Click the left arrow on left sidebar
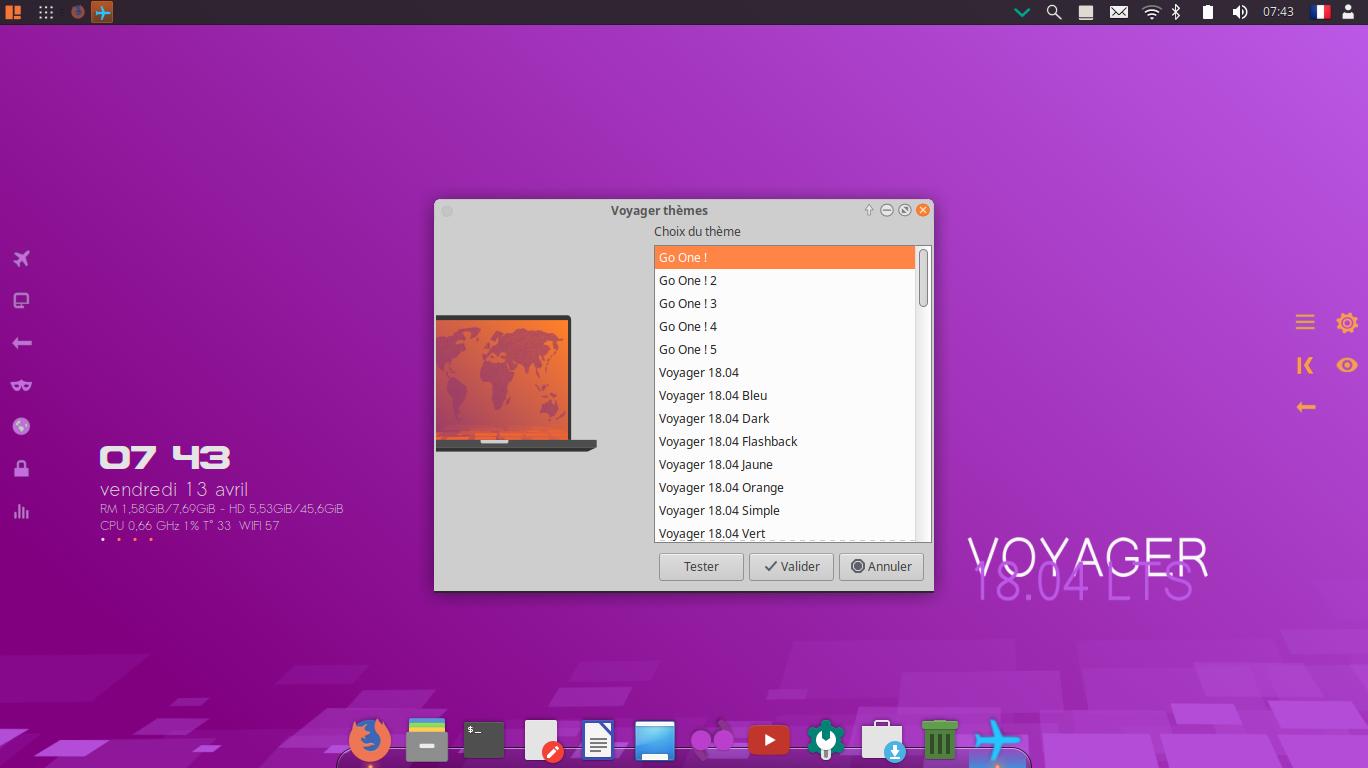The width and height of the screenshot is (1368, 768). point(22,343)
